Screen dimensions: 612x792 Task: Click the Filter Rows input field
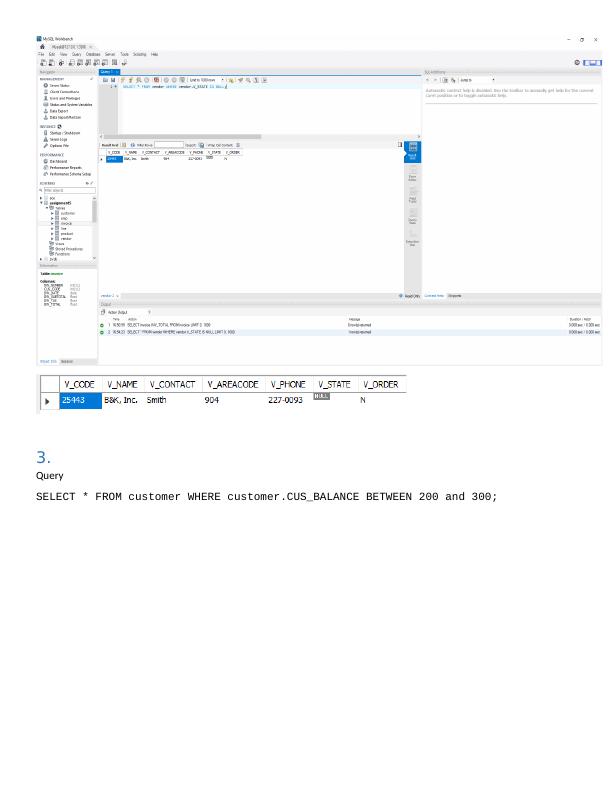coord(169,145)
